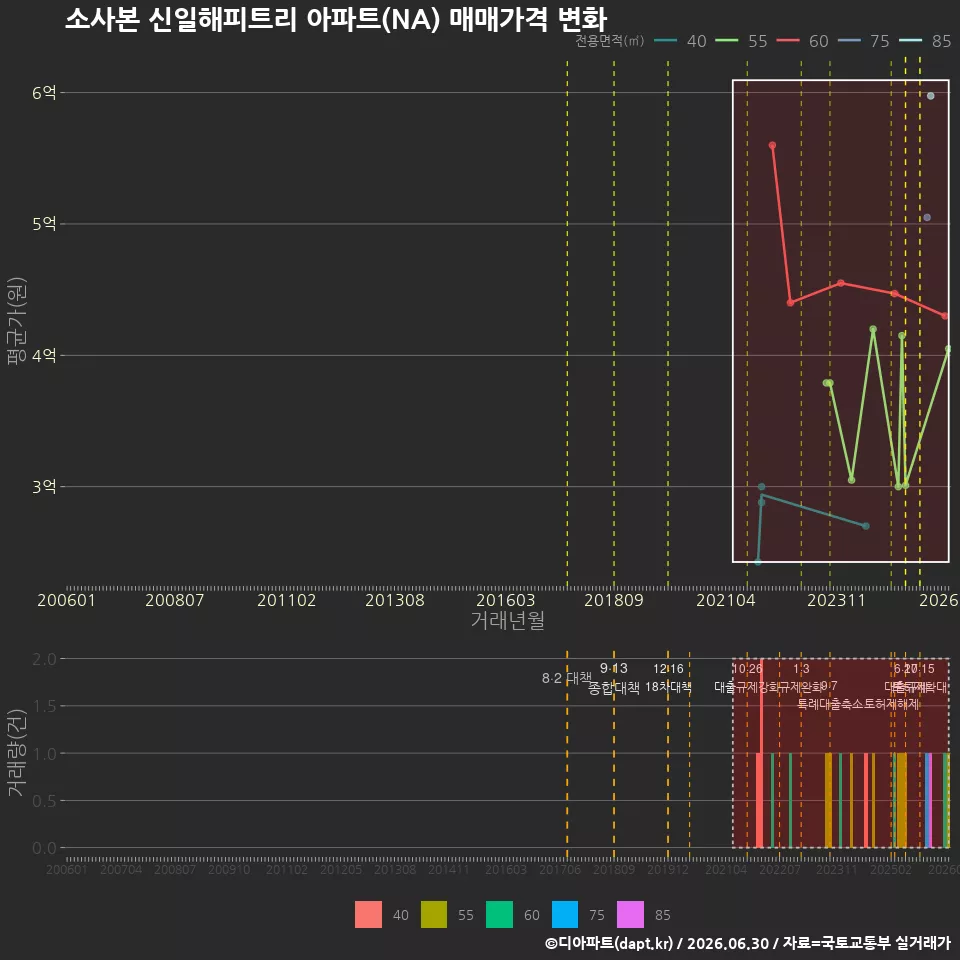The height and width of the screenshot is (960, 960).
Task: Select the 60㎡ line entry in top legend
Action: point(803,41)
